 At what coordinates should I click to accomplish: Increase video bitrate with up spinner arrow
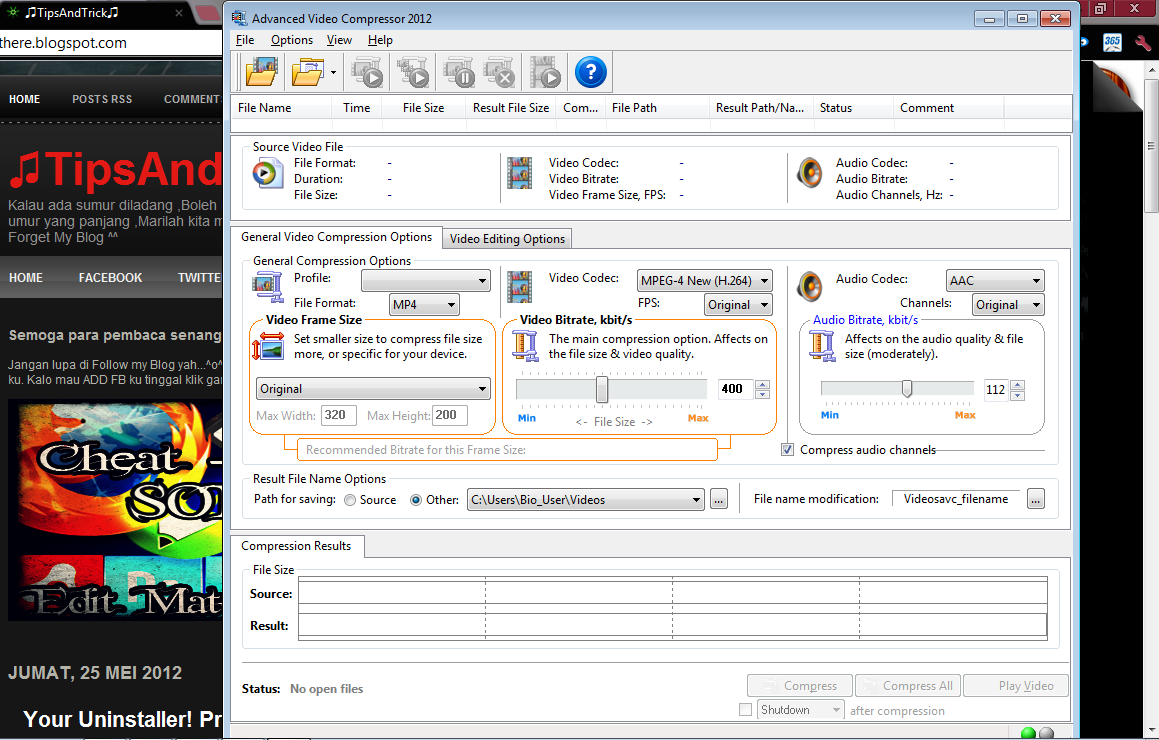[x=763, y=384]
